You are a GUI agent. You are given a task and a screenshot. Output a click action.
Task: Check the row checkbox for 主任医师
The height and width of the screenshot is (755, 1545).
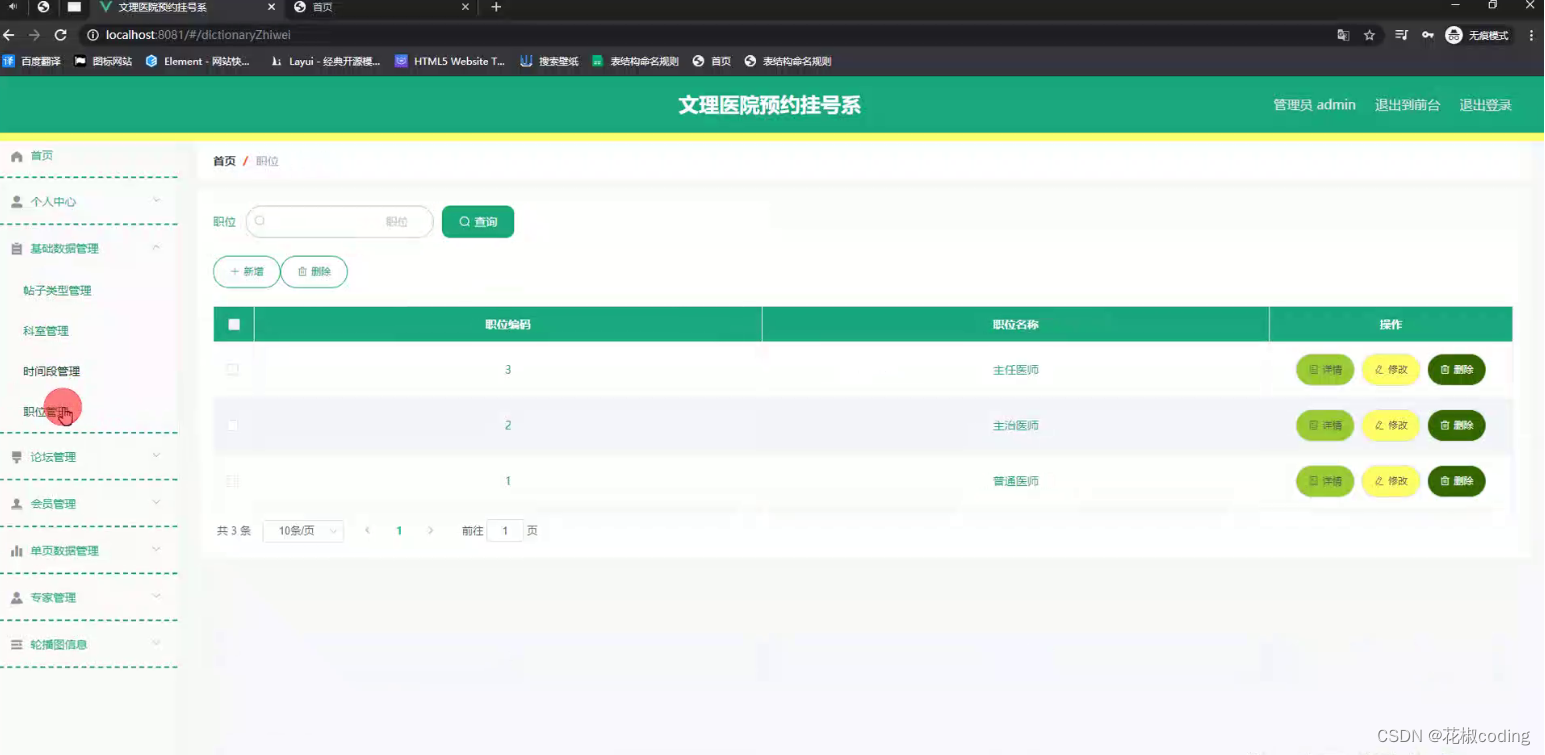(x=233, y=370)
